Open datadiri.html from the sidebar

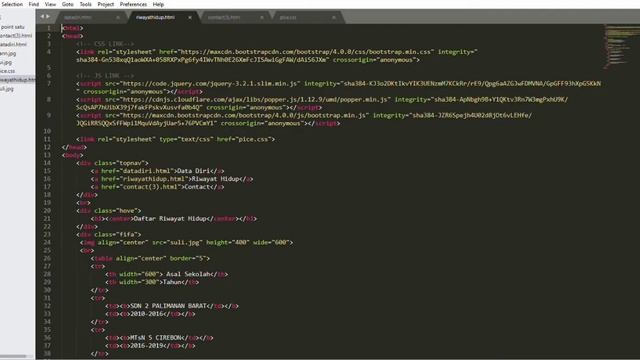[x=13, y=44]
